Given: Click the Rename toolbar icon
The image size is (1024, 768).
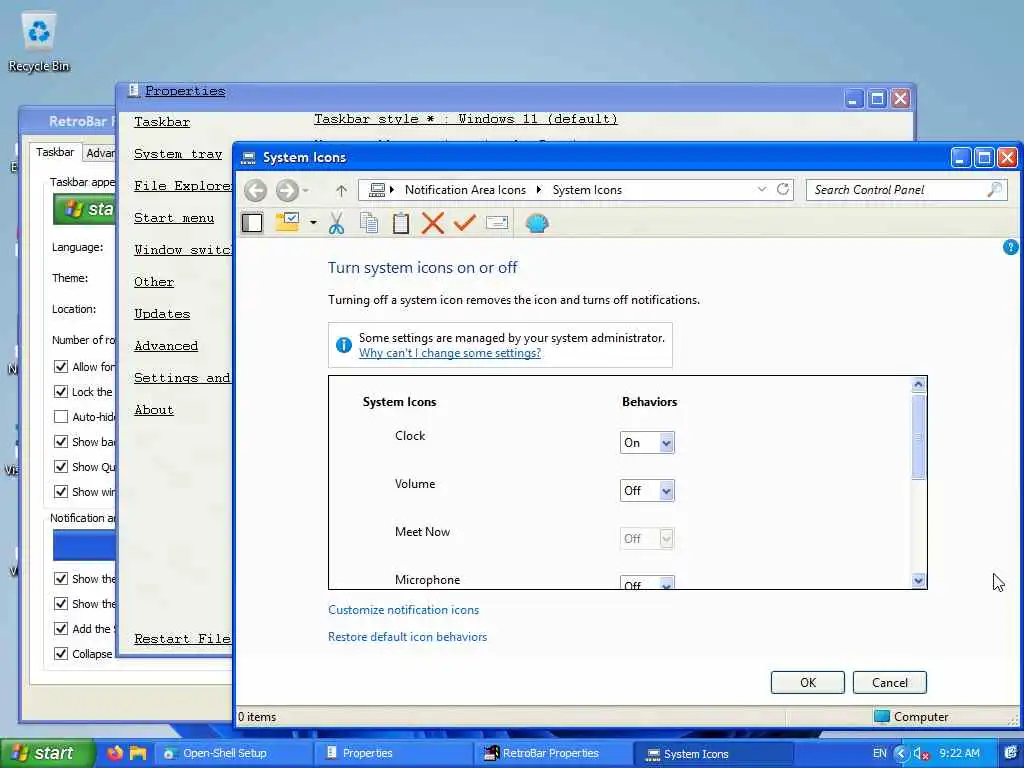Looking at the screenshot, I should click(x=497, y=223).
